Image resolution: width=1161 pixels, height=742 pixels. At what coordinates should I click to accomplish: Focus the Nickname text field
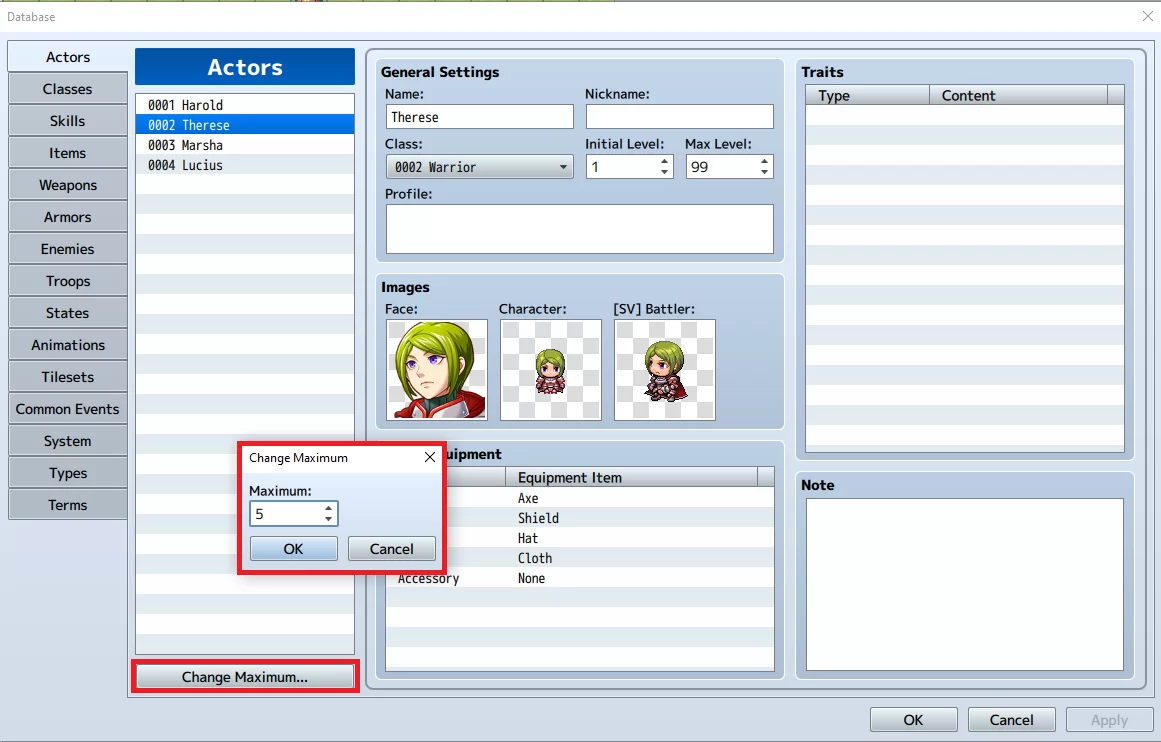[x=680, y=117]
